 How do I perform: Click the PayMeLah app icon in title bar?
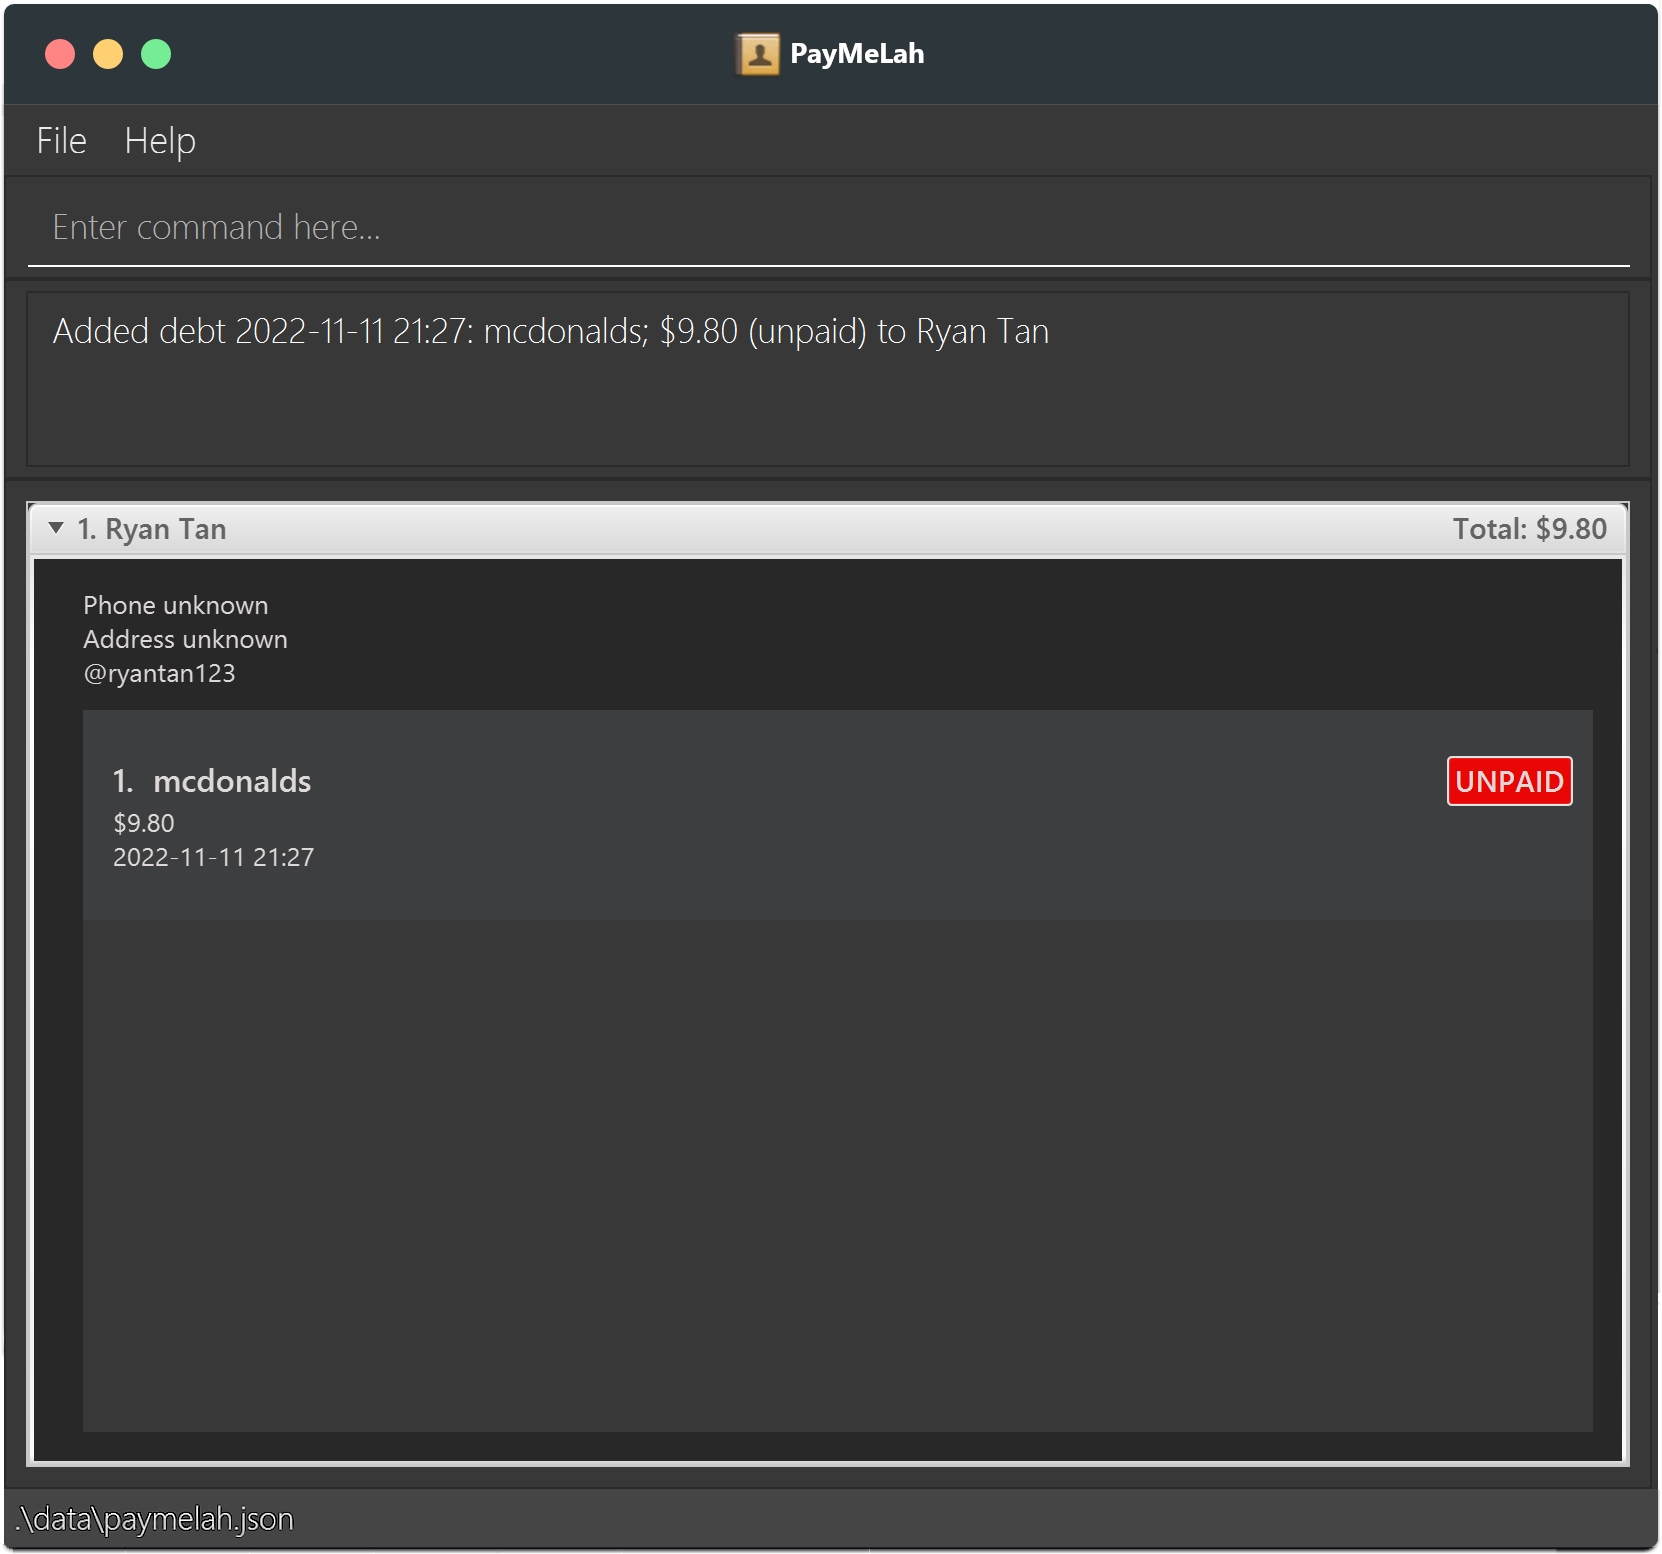(x=758, y=54)
